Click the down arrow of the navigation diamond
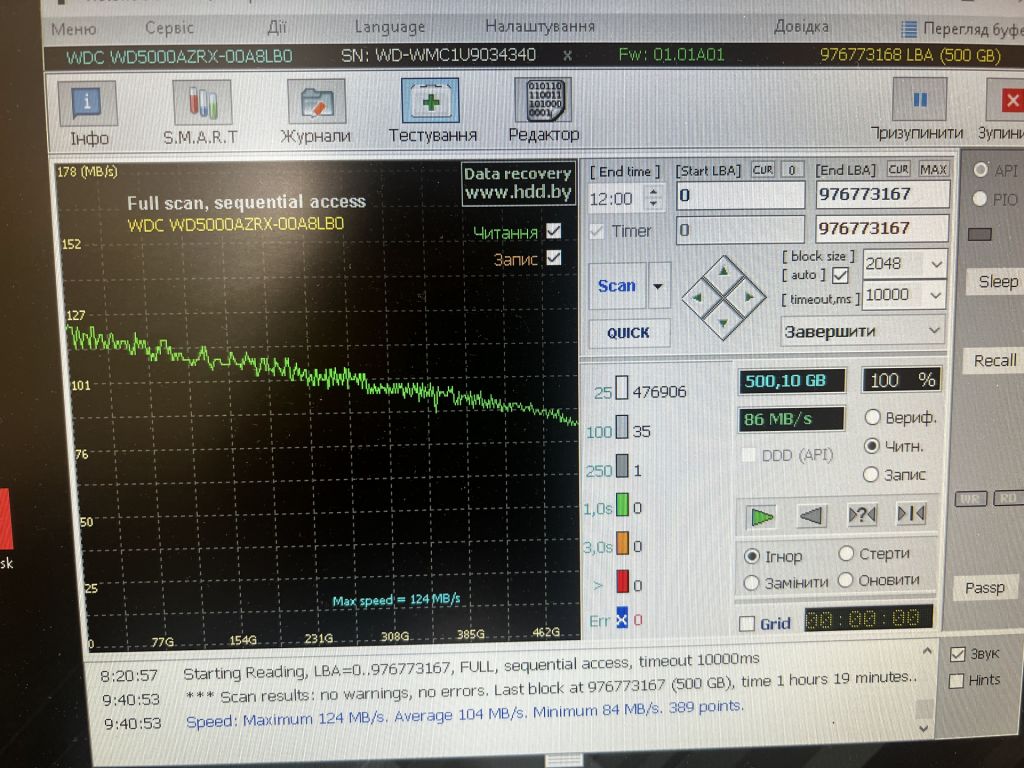The width and height of the screenshot is (1024, 768). (x=723, y=323)
